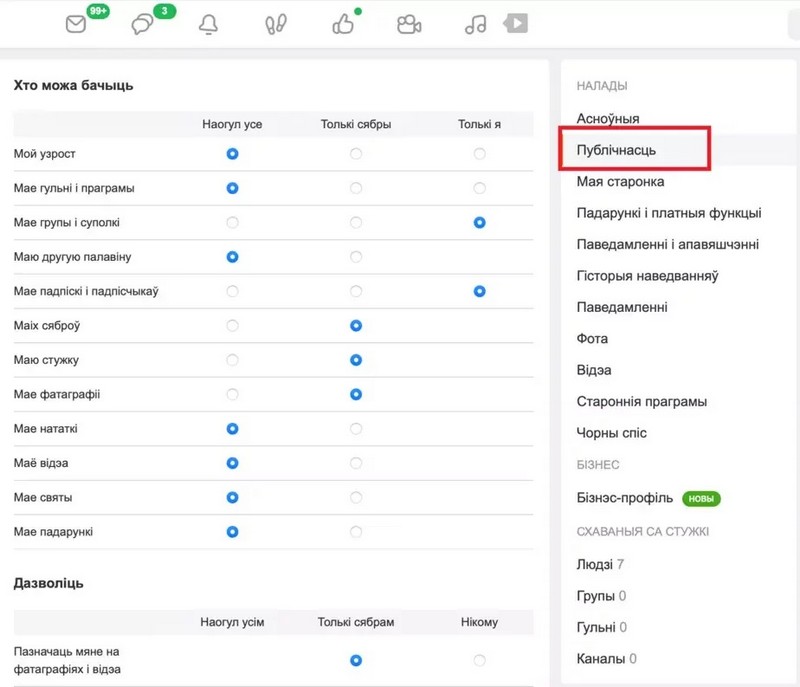
Task: Open 'Людзі' hidden from feed list
Action: (595, 564)
